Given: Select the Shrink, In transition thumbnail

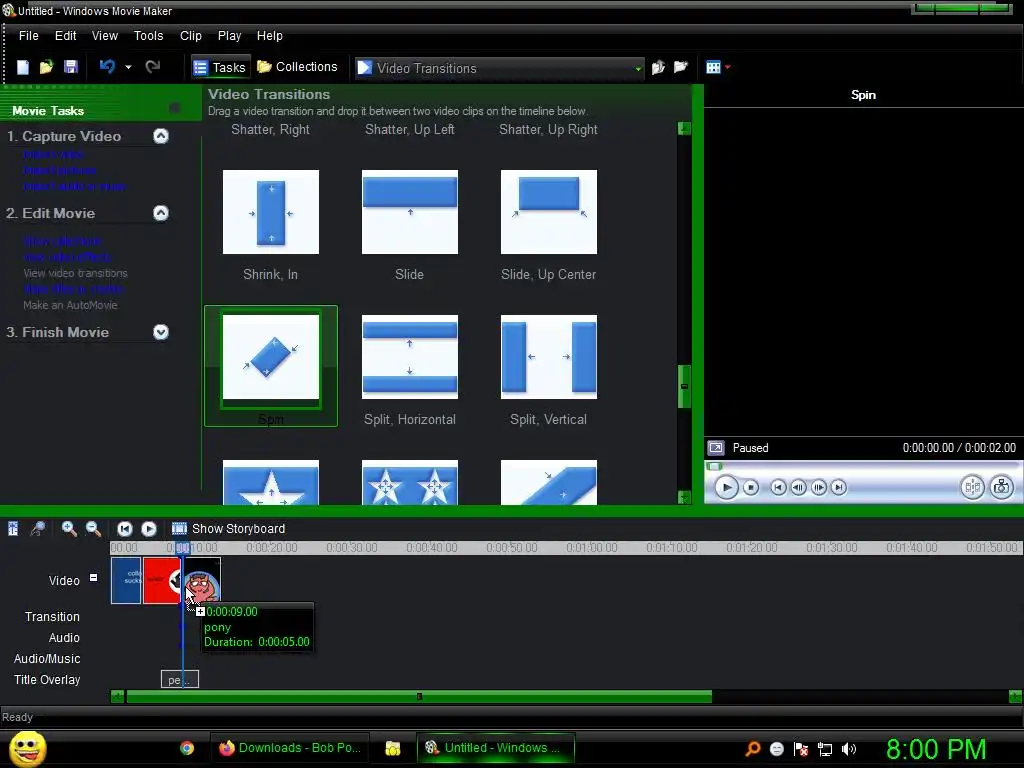Looking at the screenshot, I should coord(270,212).
